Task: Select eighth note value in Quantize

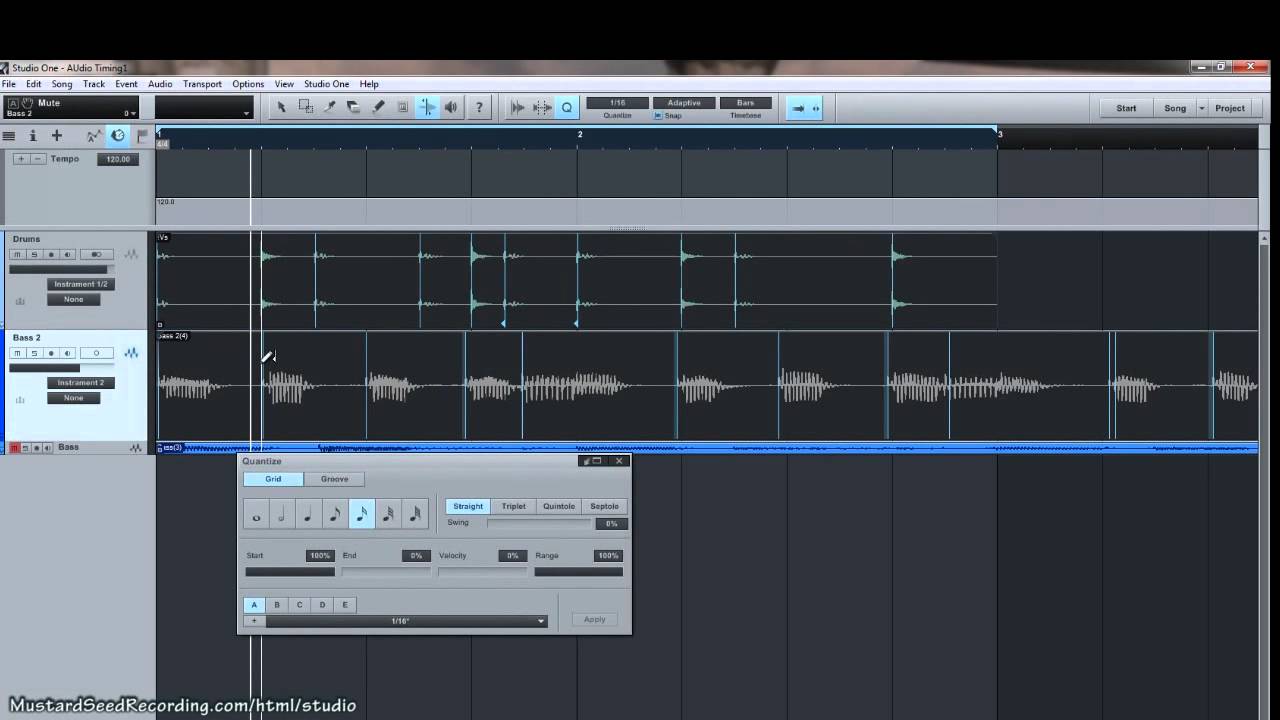Action: point(335,514)
